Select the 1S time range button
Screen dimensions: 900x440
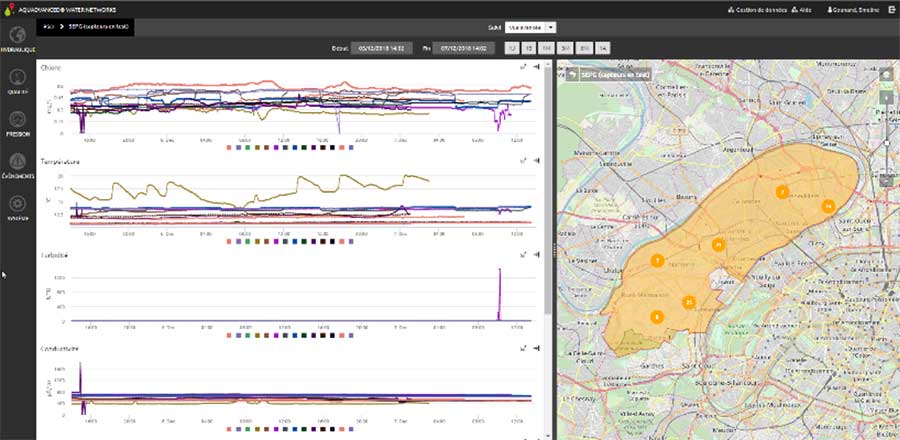tap(529, 48)
